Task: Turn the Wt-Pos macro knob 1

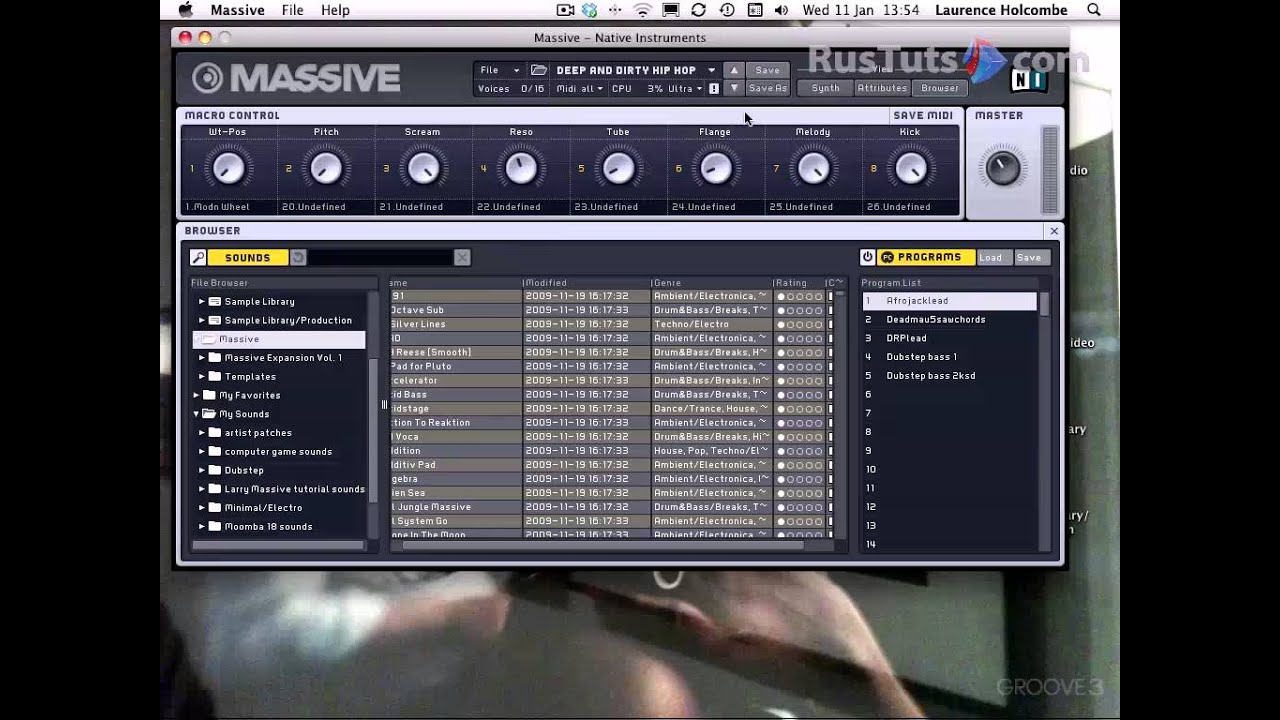Action: point(228,168)
